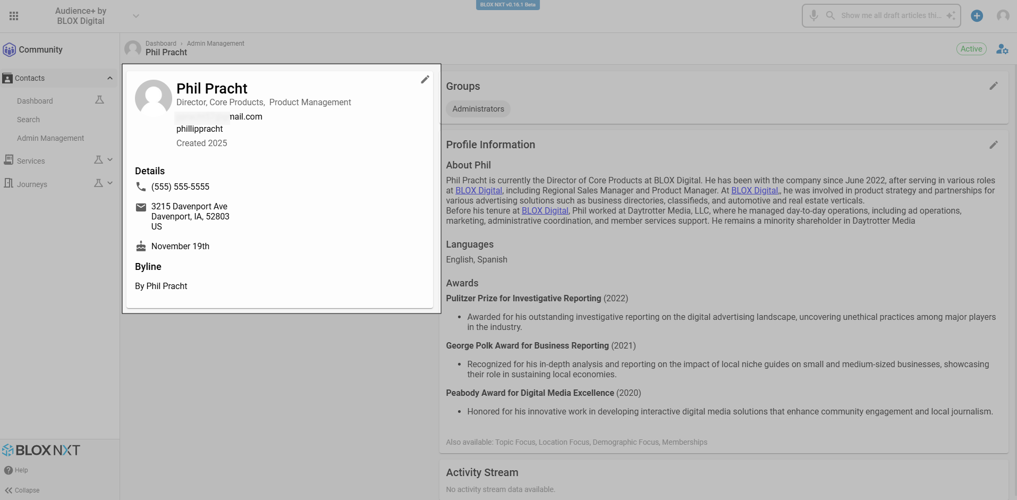Open BLOX Digital link after 'Before his tenure at'

pos(545,211)
